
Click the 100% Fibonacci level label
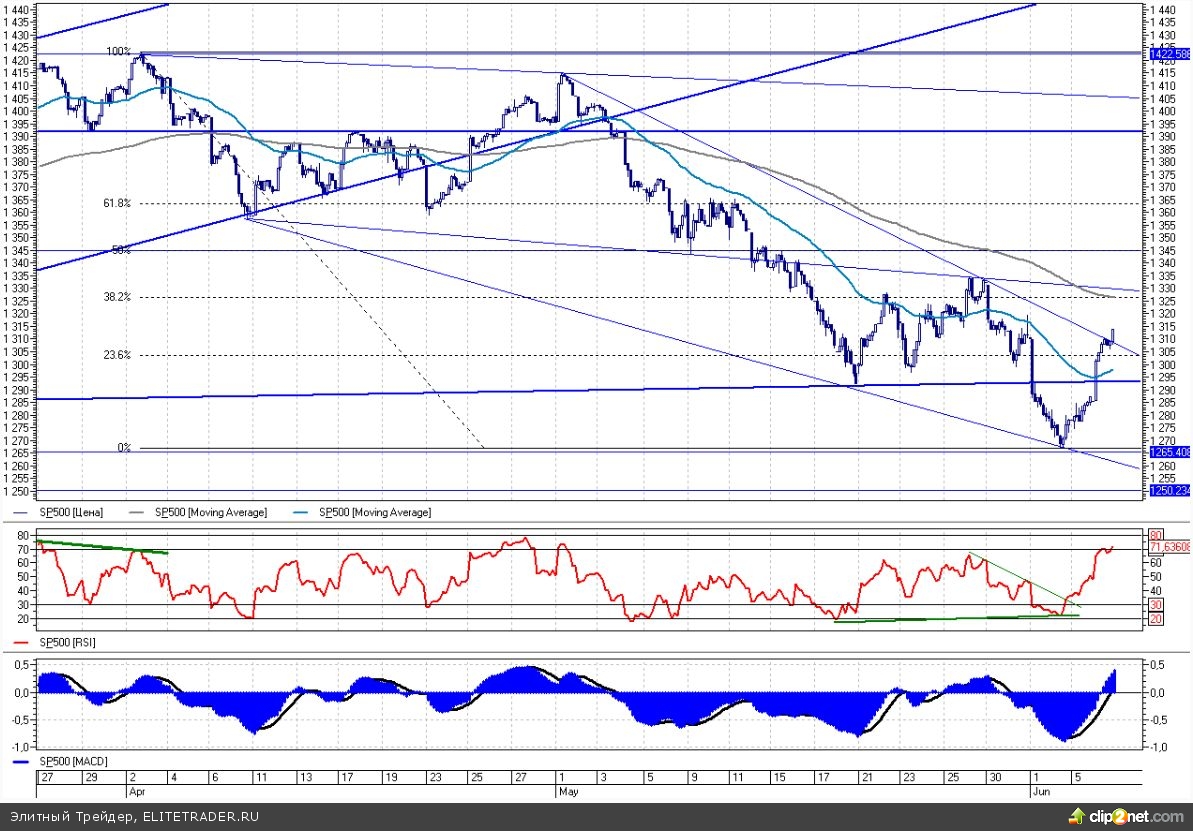pyautogui.click(x=119, y=51)
